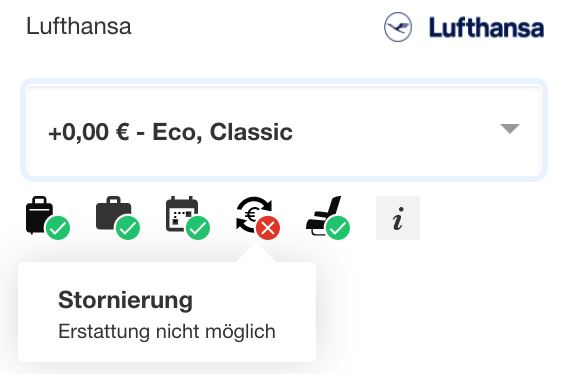Click the bold Lufthansa wordmark logo
The image size is (568, 374).
pyautogui.click(x=486, y=28)
